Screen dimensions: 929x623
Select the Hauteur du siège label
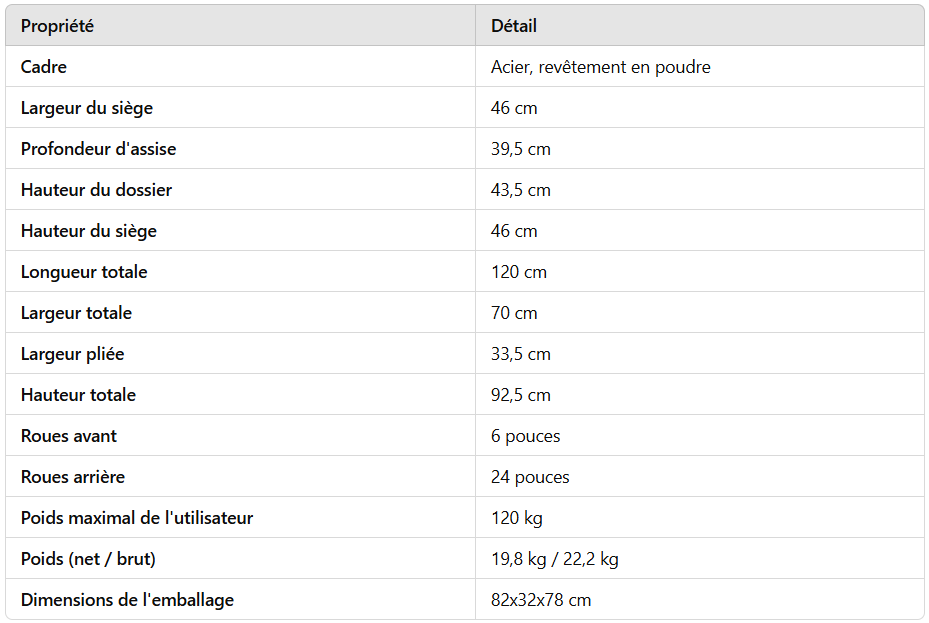(88, 231)
